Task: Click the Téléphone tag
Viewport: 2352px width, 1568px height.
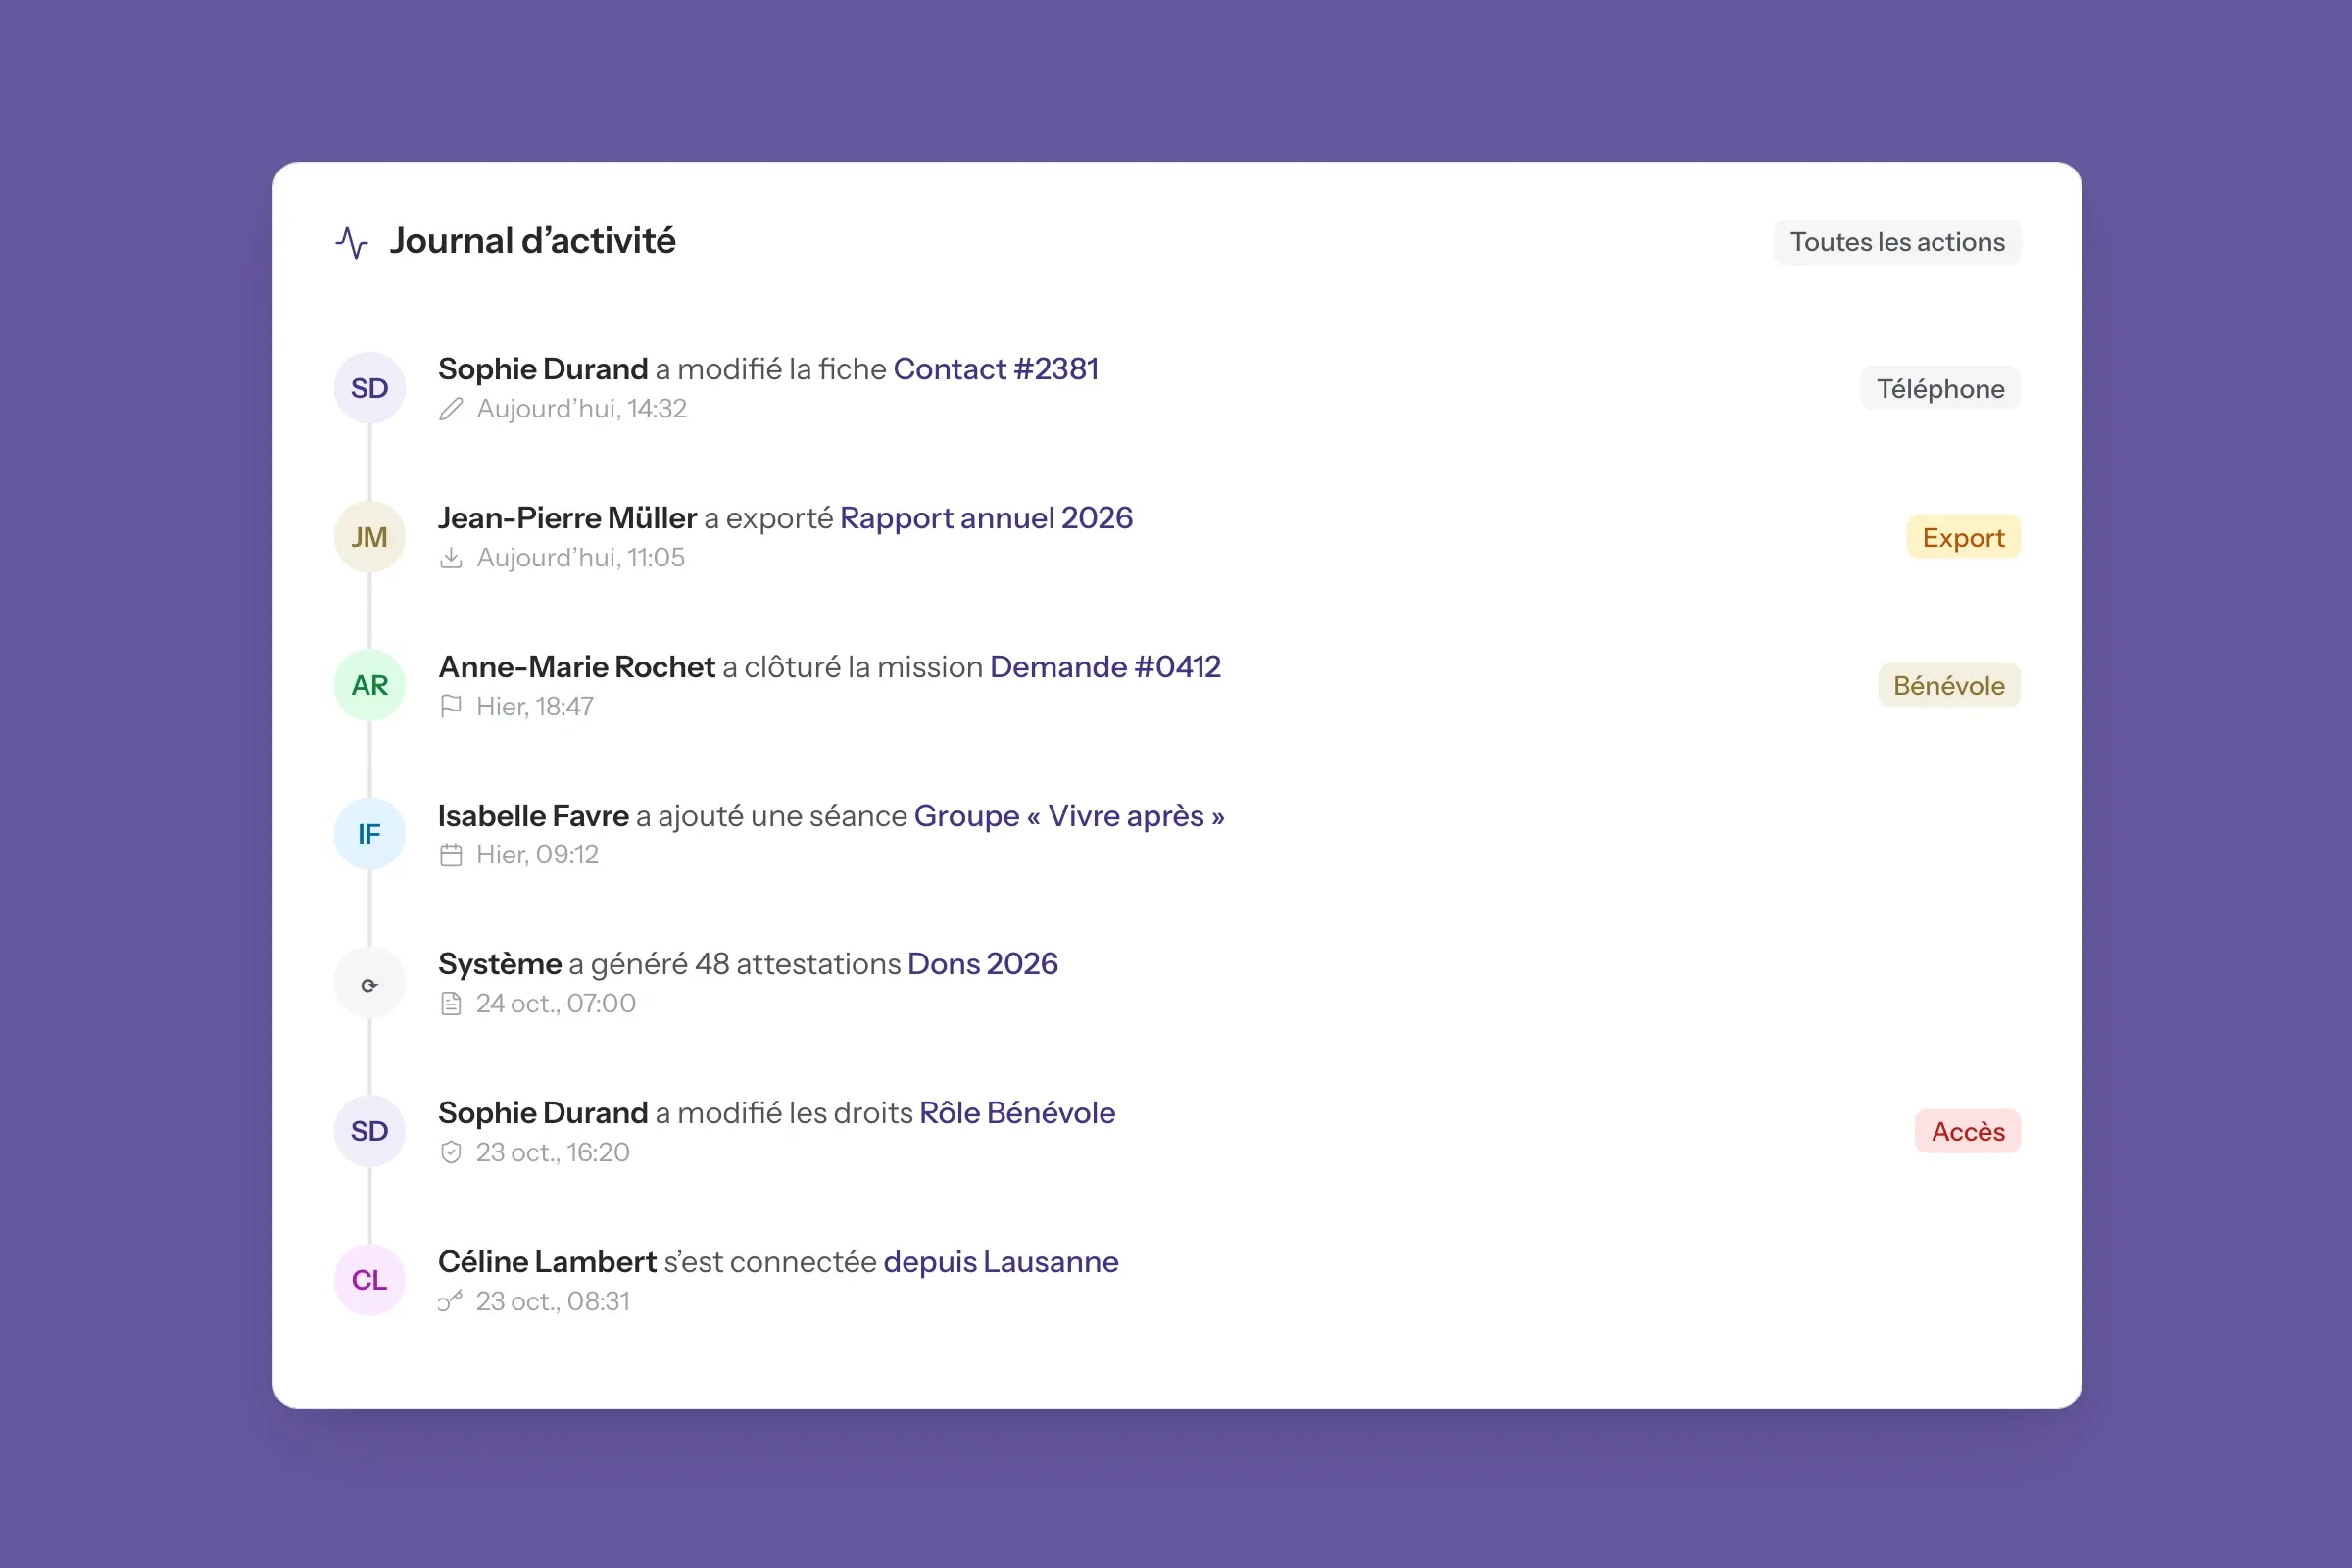Action: click(1940, 388)
